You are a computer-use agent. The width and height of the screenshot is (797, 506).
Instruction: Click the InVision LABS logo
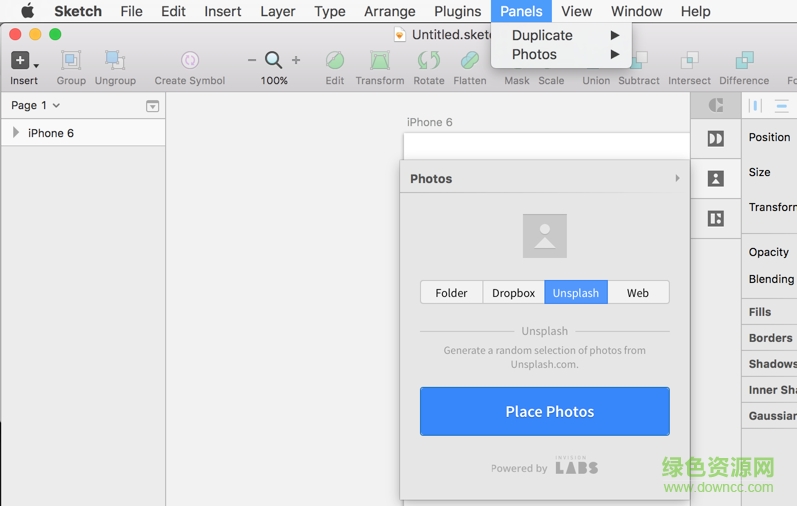(576, 465)
